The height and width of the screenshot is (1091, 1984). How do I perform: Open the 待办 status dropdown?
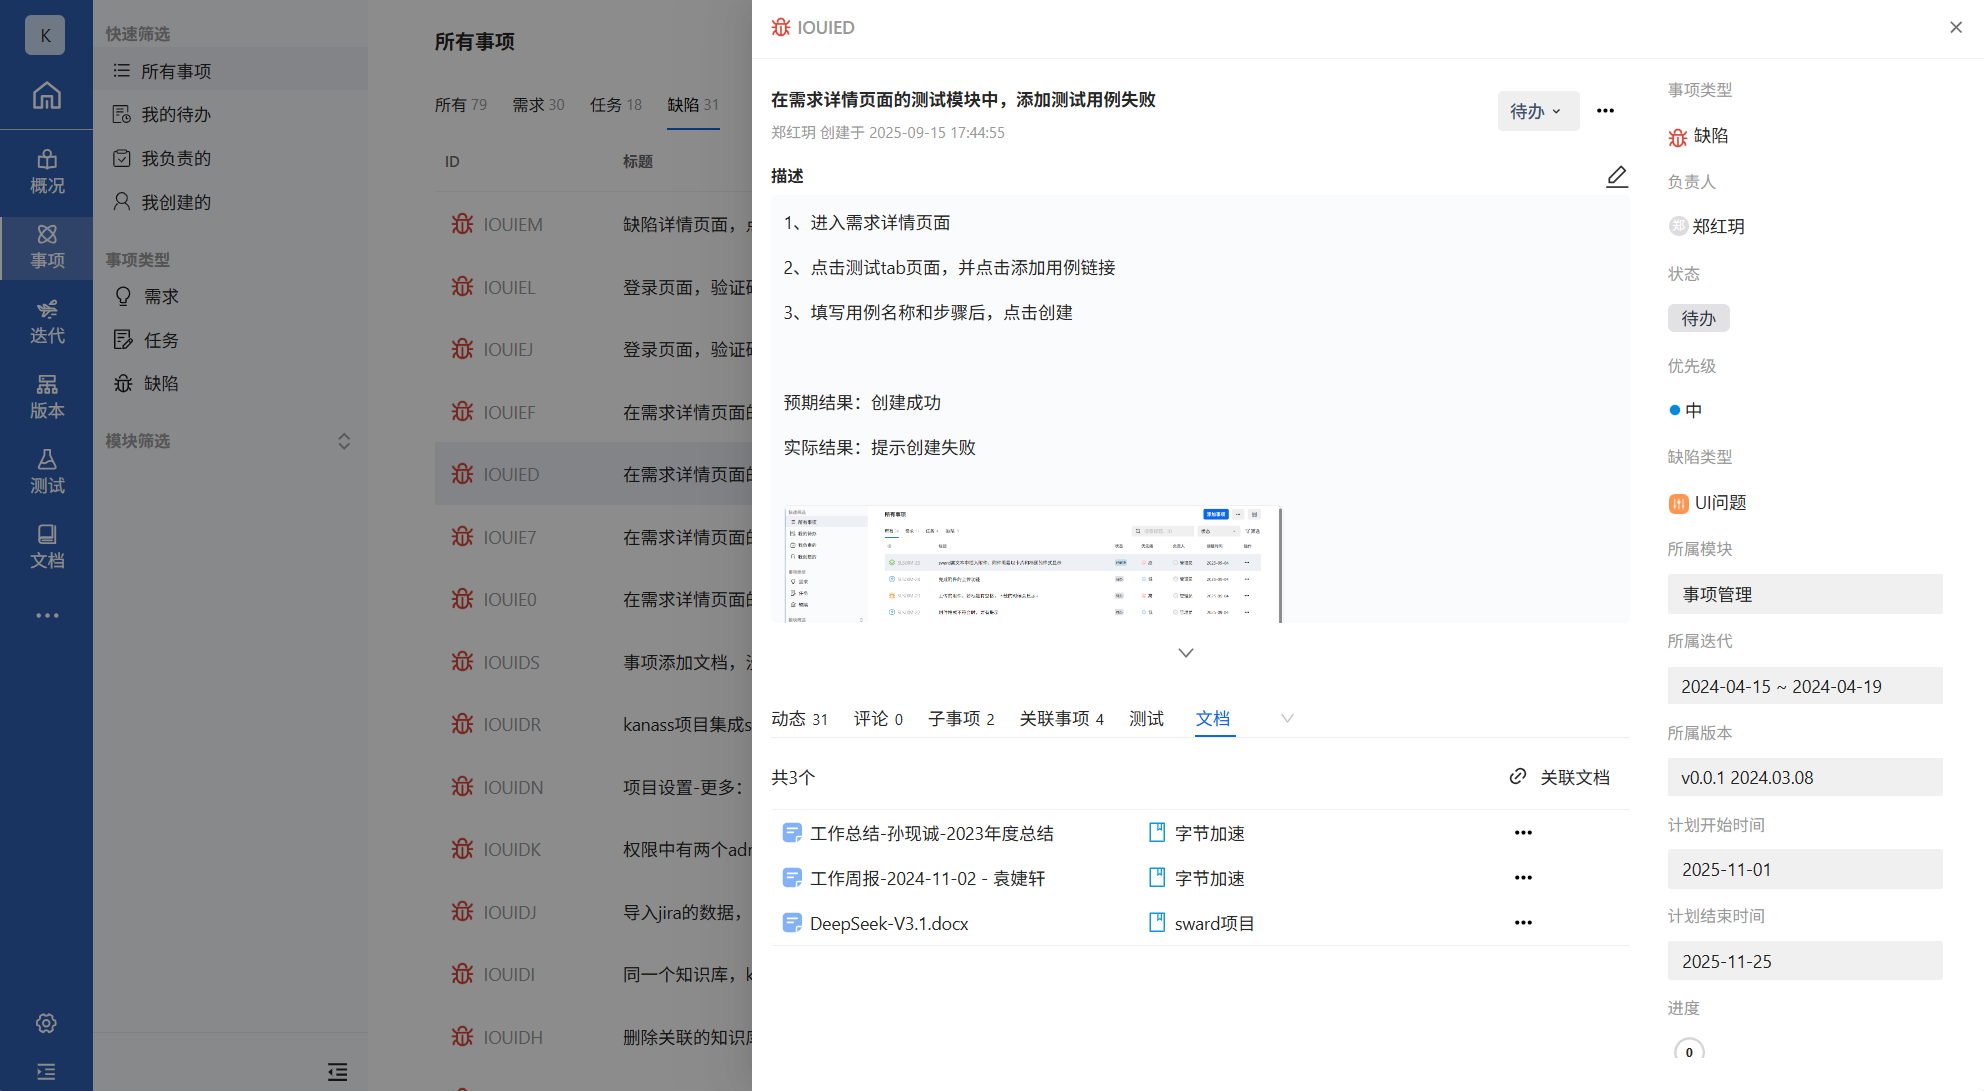click(x=1537, y=111)
